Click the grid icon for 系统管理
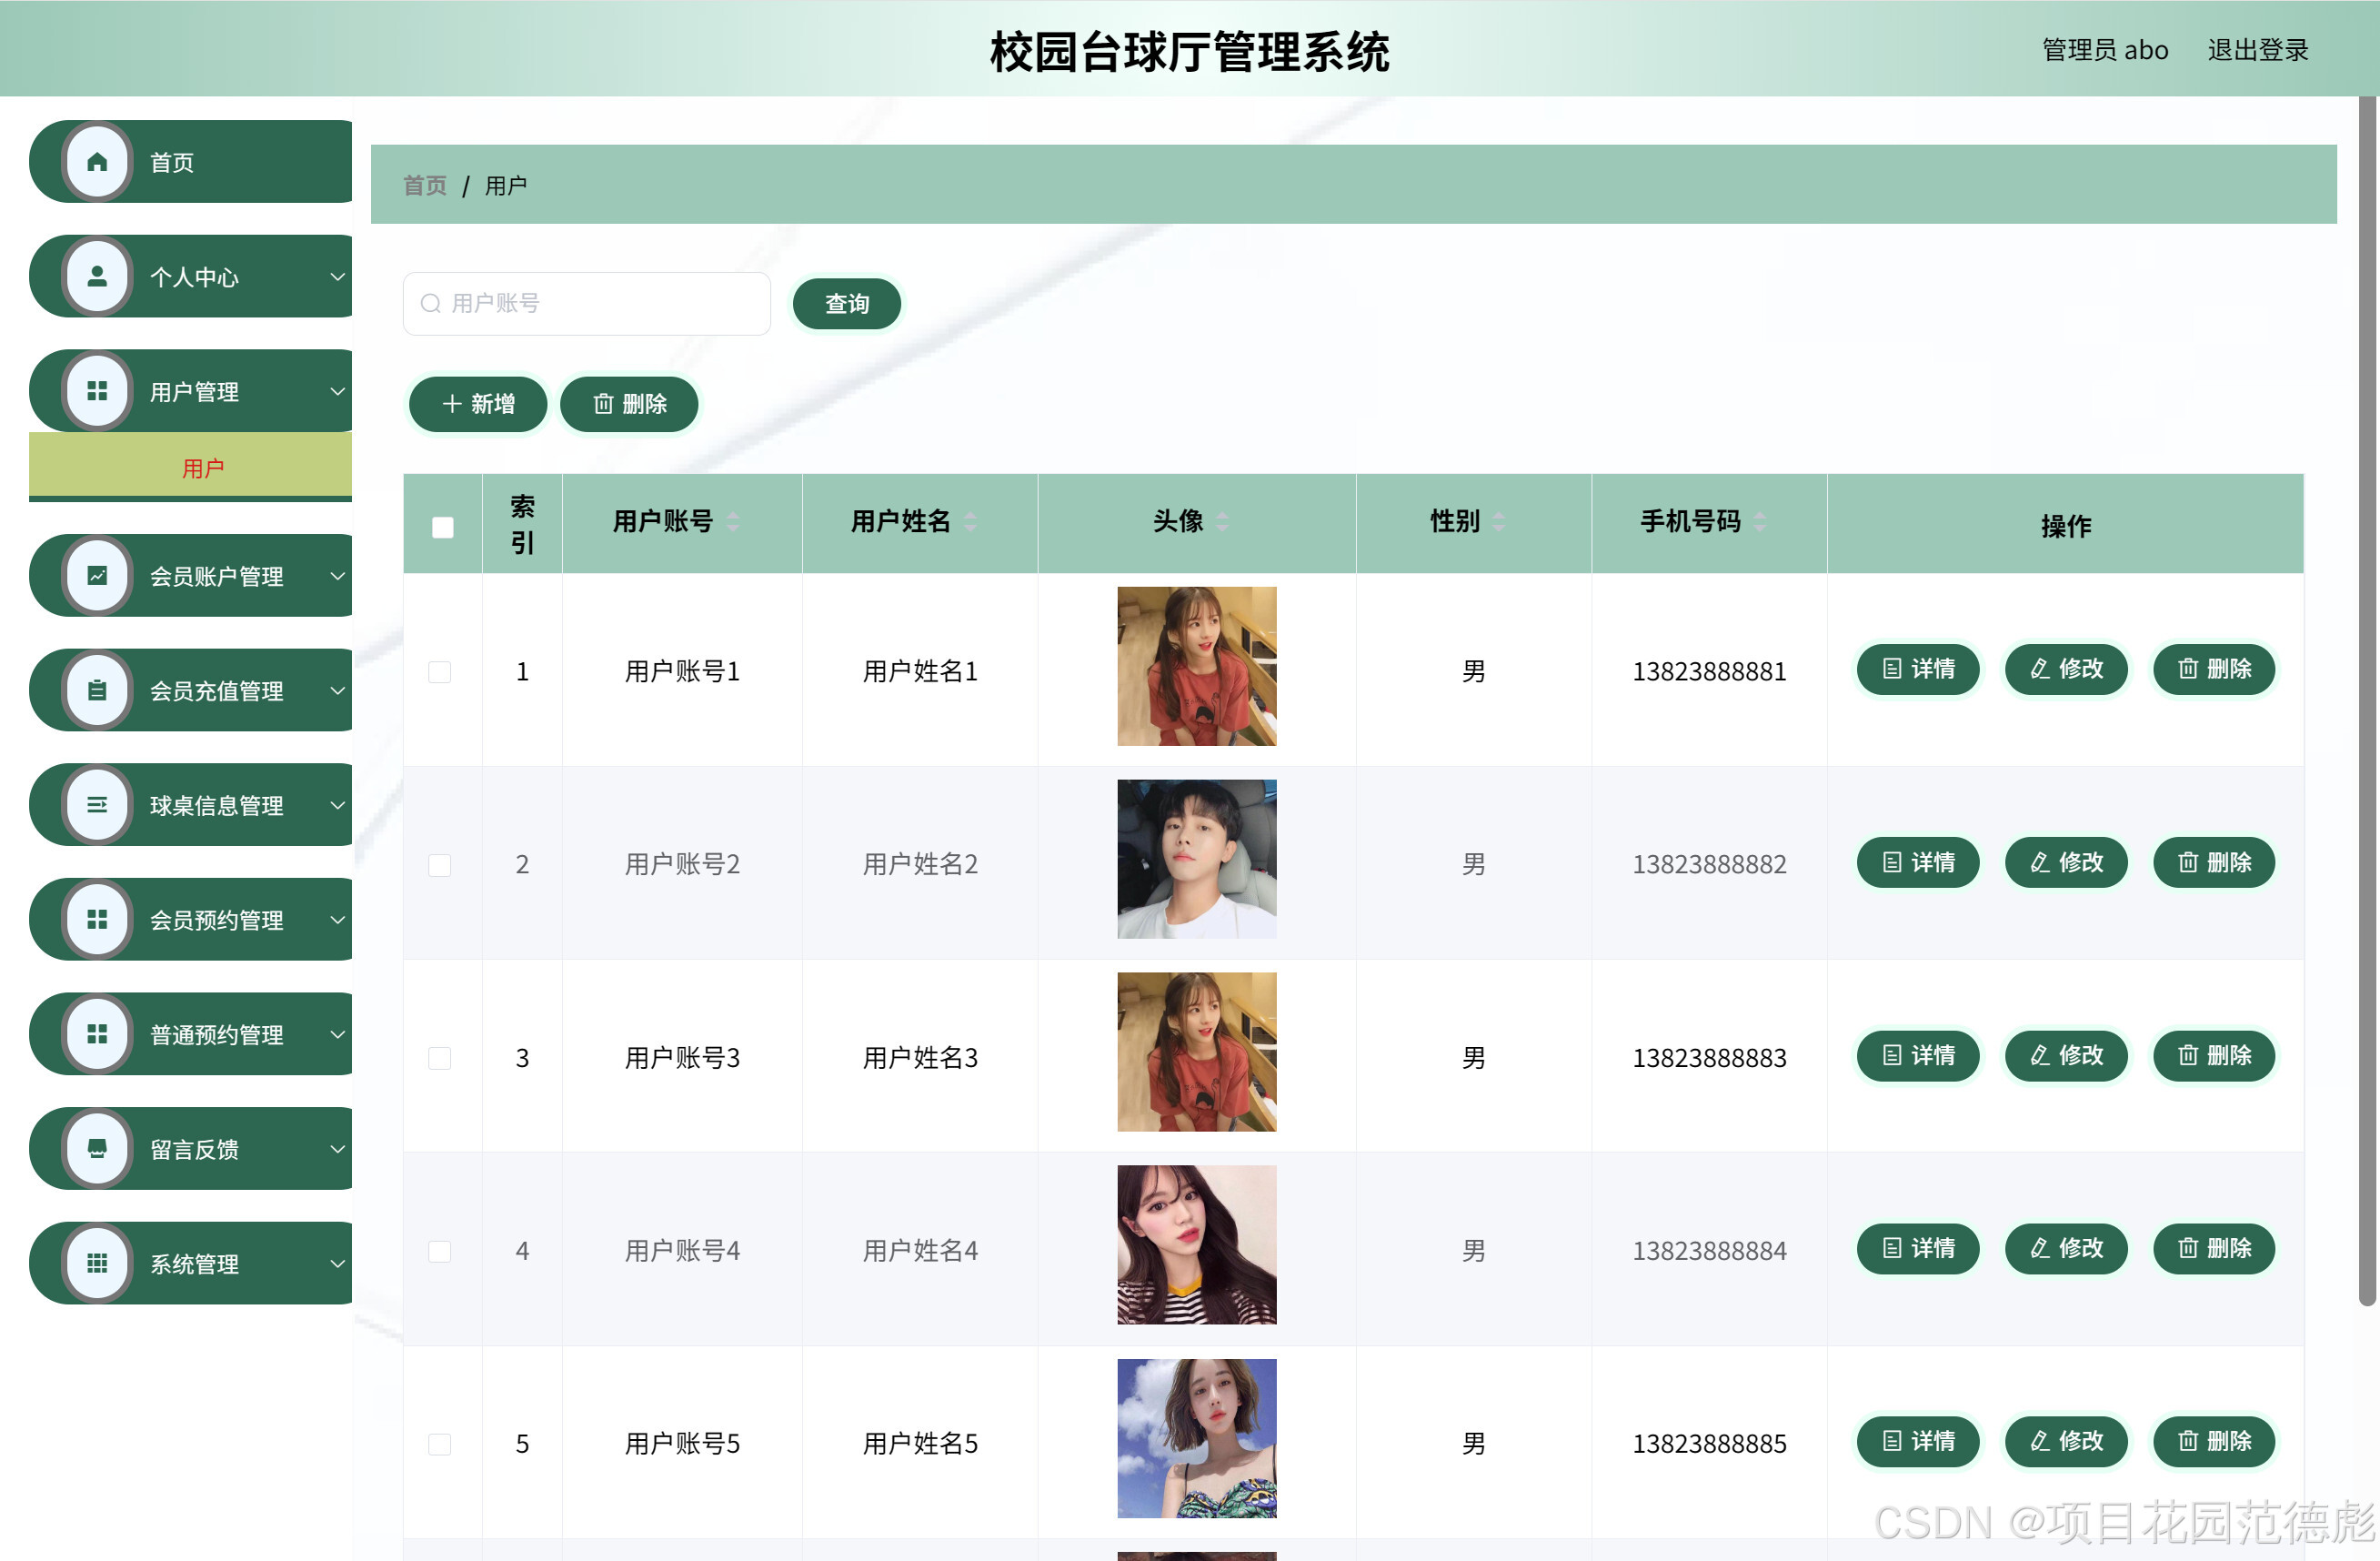This screenshot has height=1561, width=2380. point(97,1264)
